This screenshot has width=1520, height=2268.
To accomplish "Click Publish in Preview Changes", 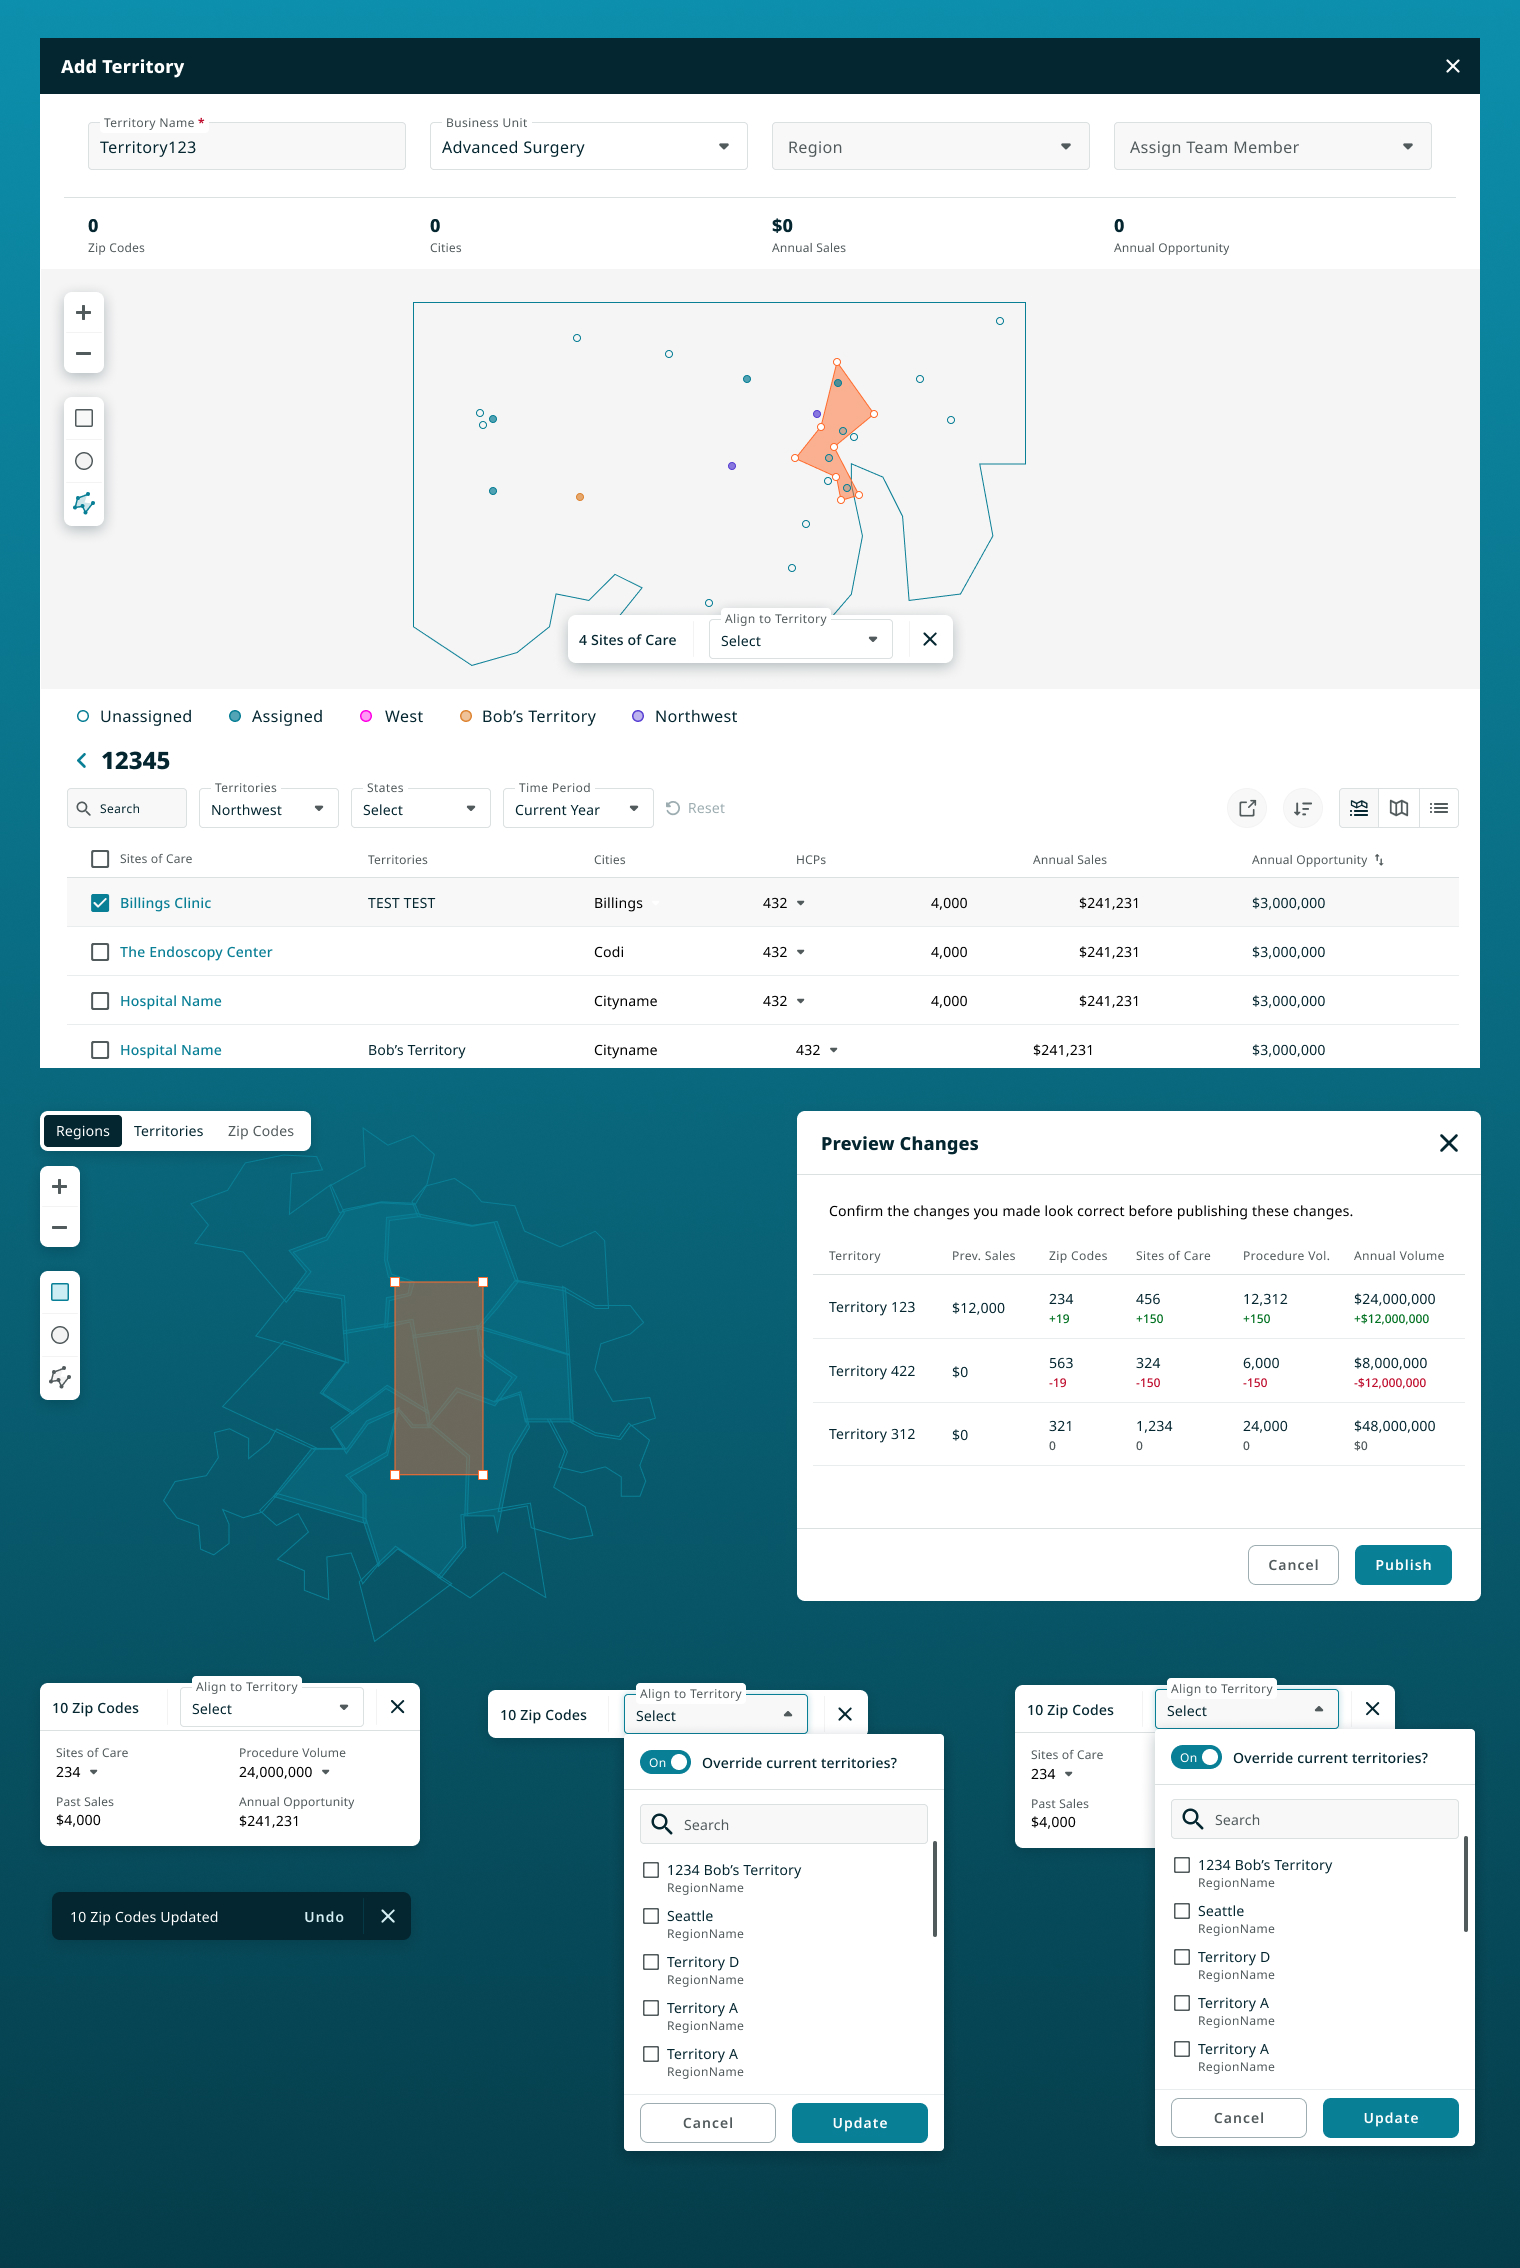I will point(1402,1565).
